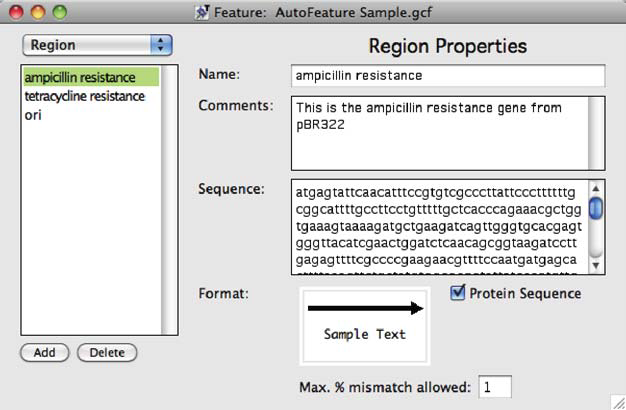Click the blue Sequence scrollbar thumb
The image size is (626, 410).
(596, 208)
